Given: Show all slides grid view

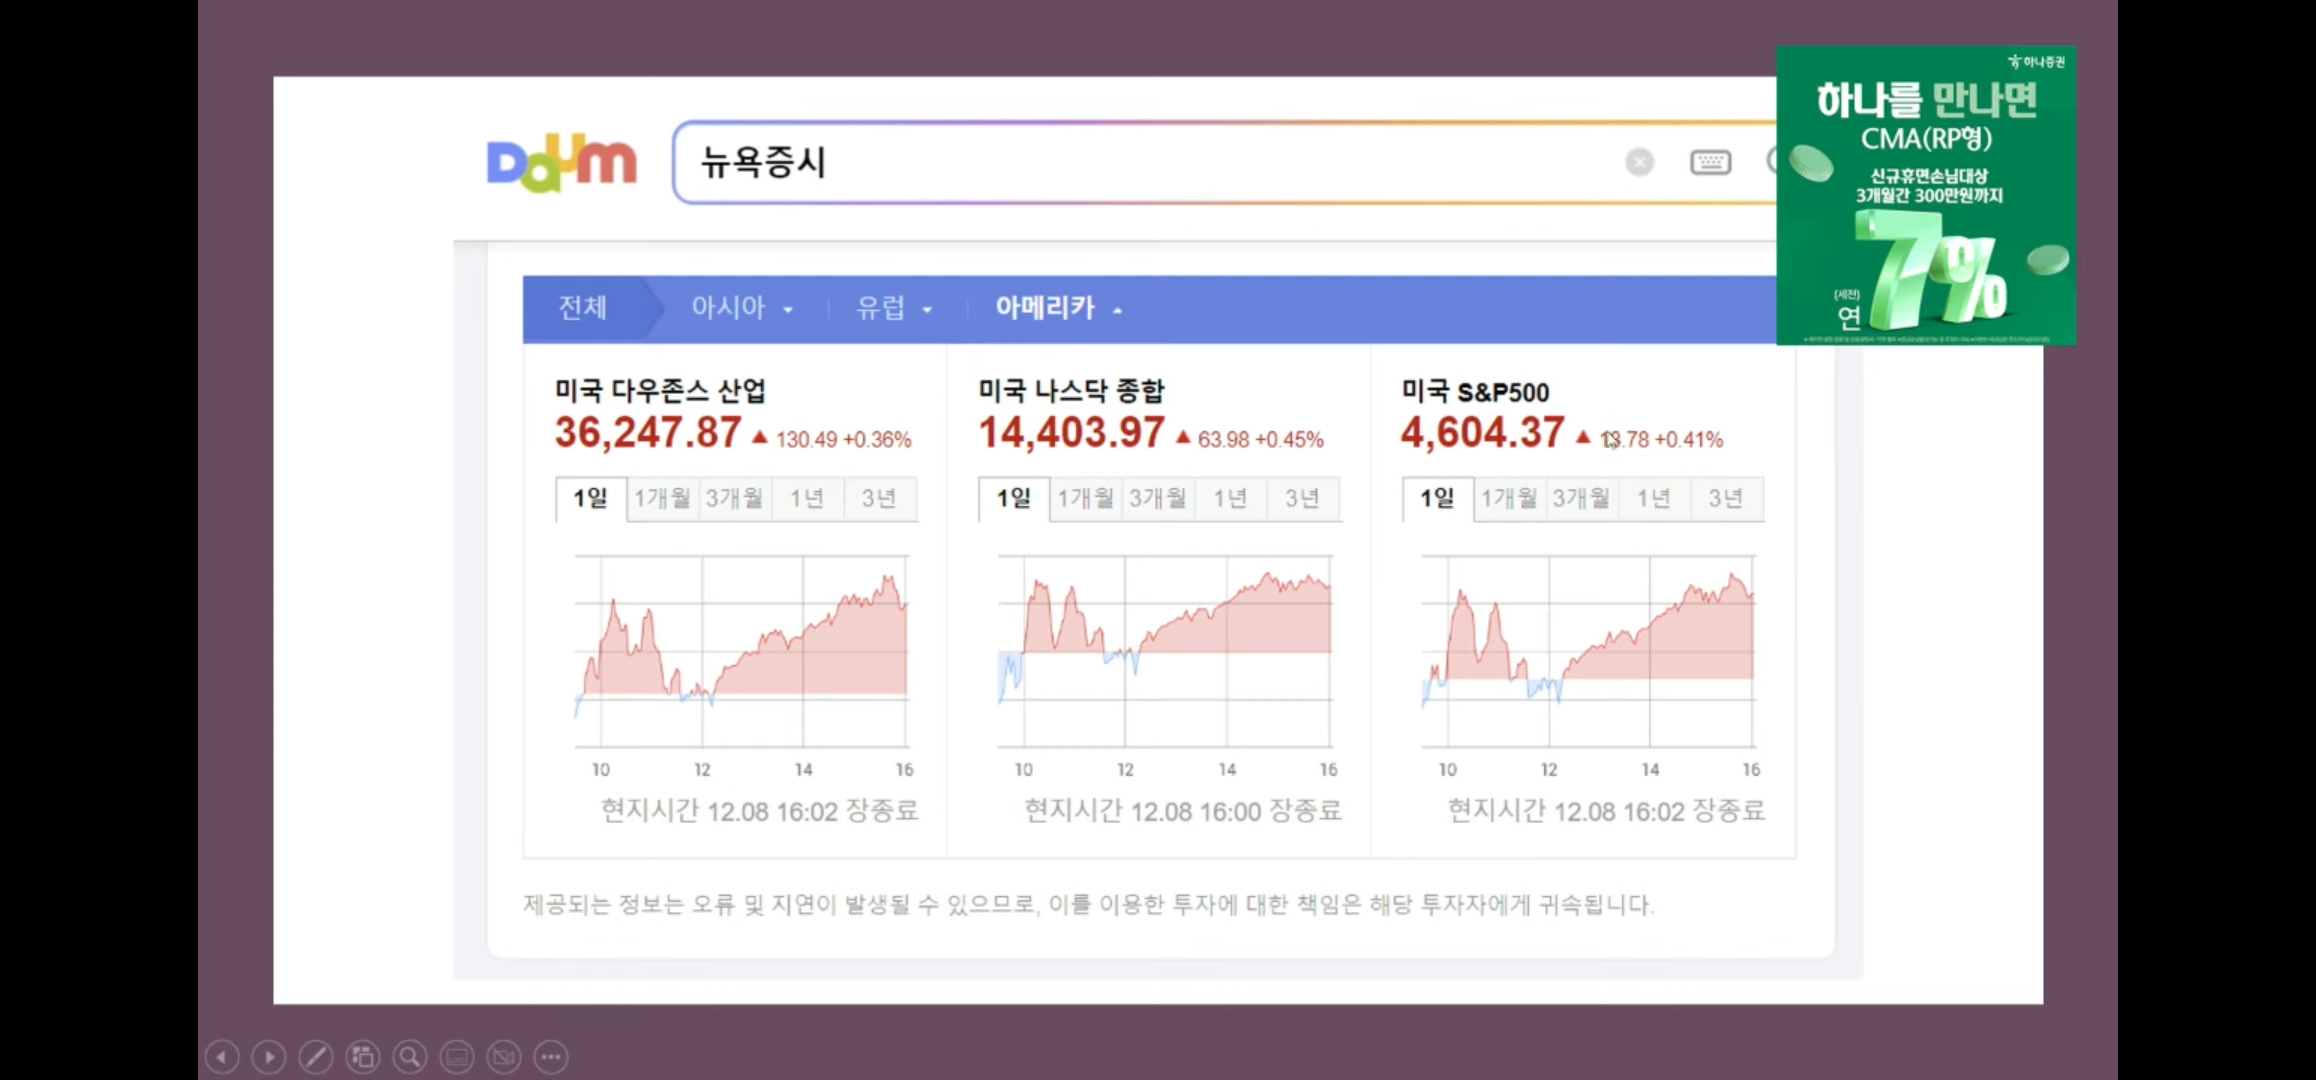Looking at the screenshot, I should click(x=363, y=1057).
